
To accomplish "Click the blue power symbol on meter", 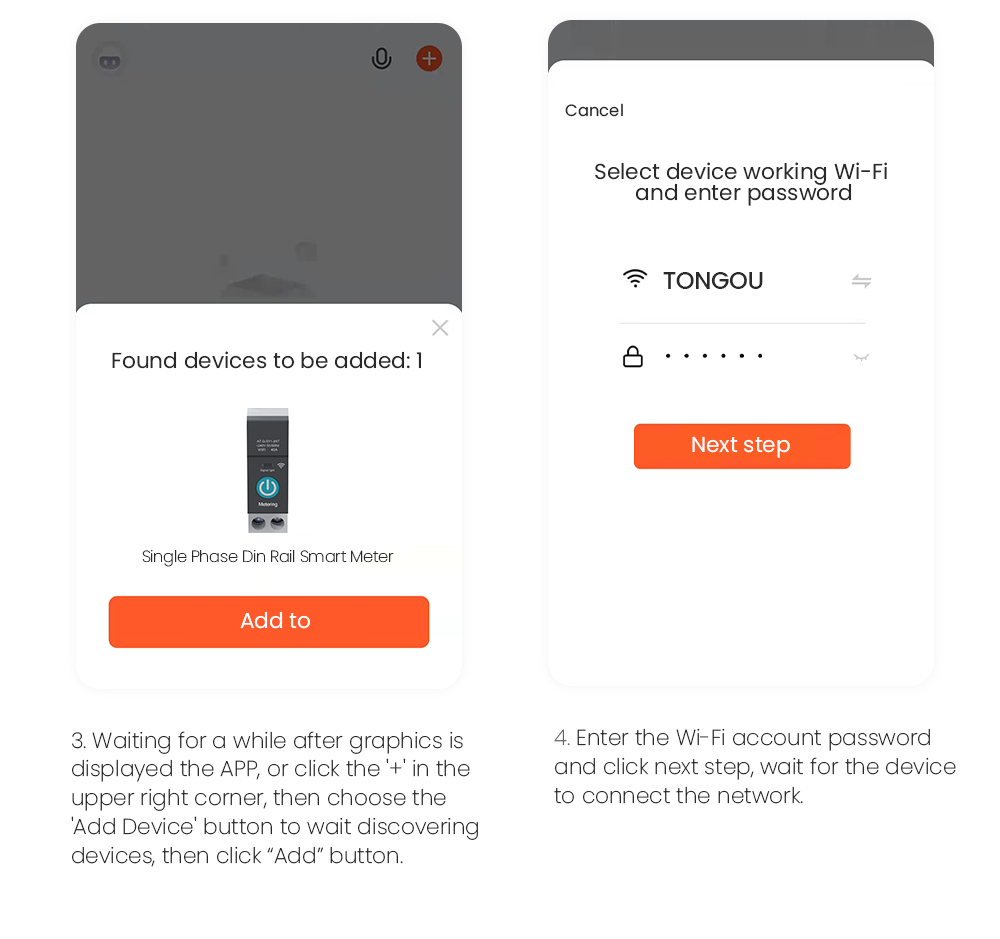I will tap(267, 487).
